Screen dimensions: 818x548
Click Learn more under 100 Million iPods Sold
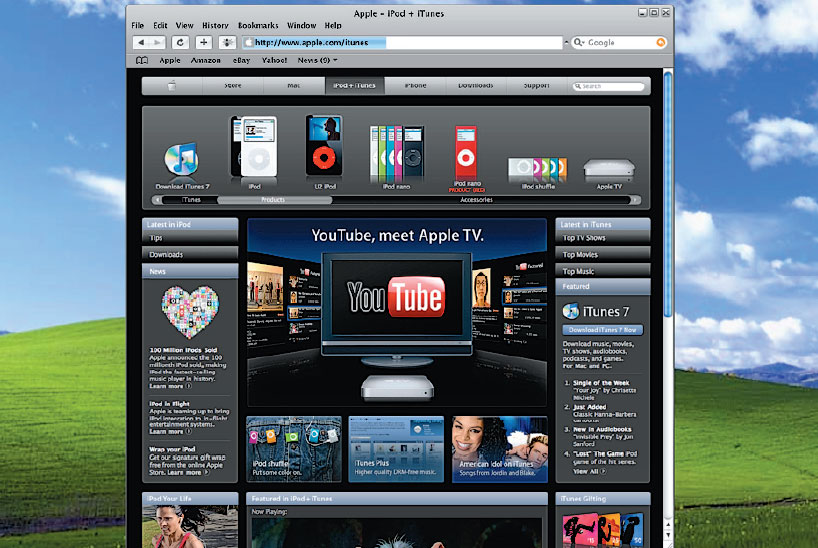pyautogui.click(x=170, y=386)
